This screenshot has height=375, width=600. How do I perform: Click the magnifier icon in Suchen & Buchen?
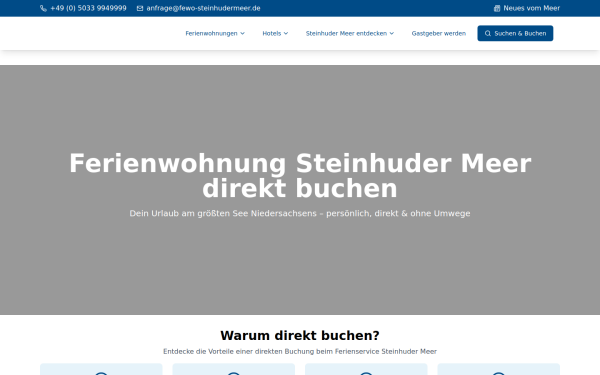click(x=488, y=34)
